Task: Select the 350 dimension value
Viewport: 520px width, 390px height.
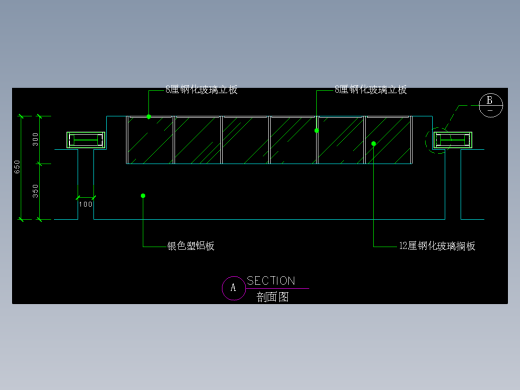Action: 35,191
